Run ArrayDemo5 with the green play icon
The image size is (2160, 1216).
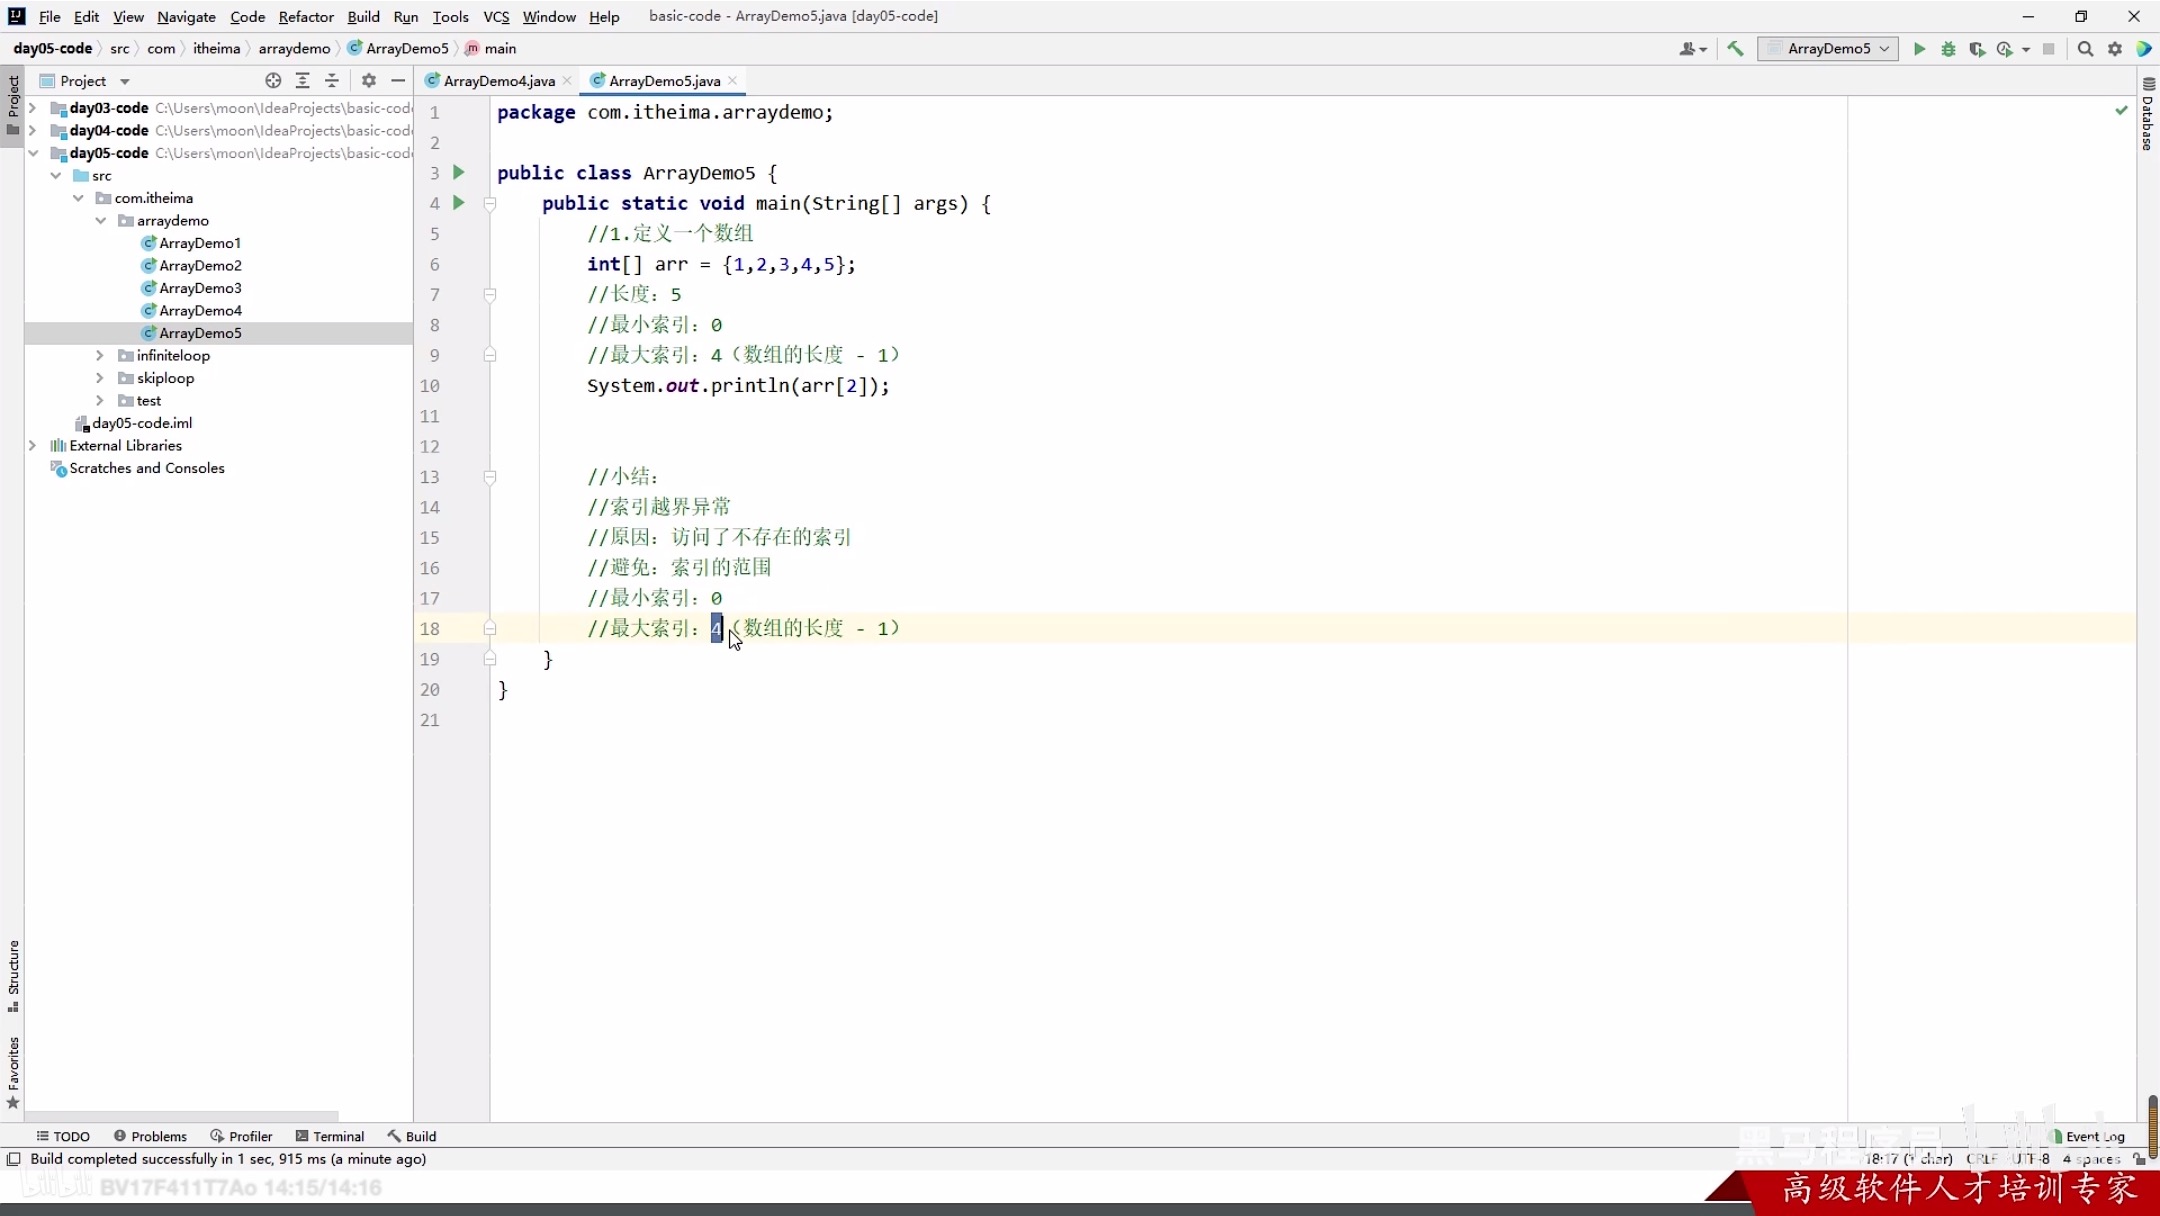pyautogui.click(x=1918, y=48)
